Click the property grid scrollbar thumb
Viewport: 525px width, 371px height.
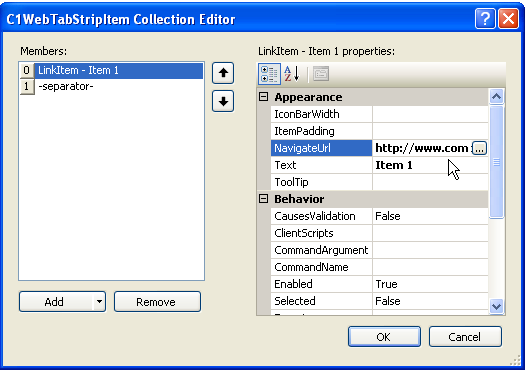tap(496, 162)
